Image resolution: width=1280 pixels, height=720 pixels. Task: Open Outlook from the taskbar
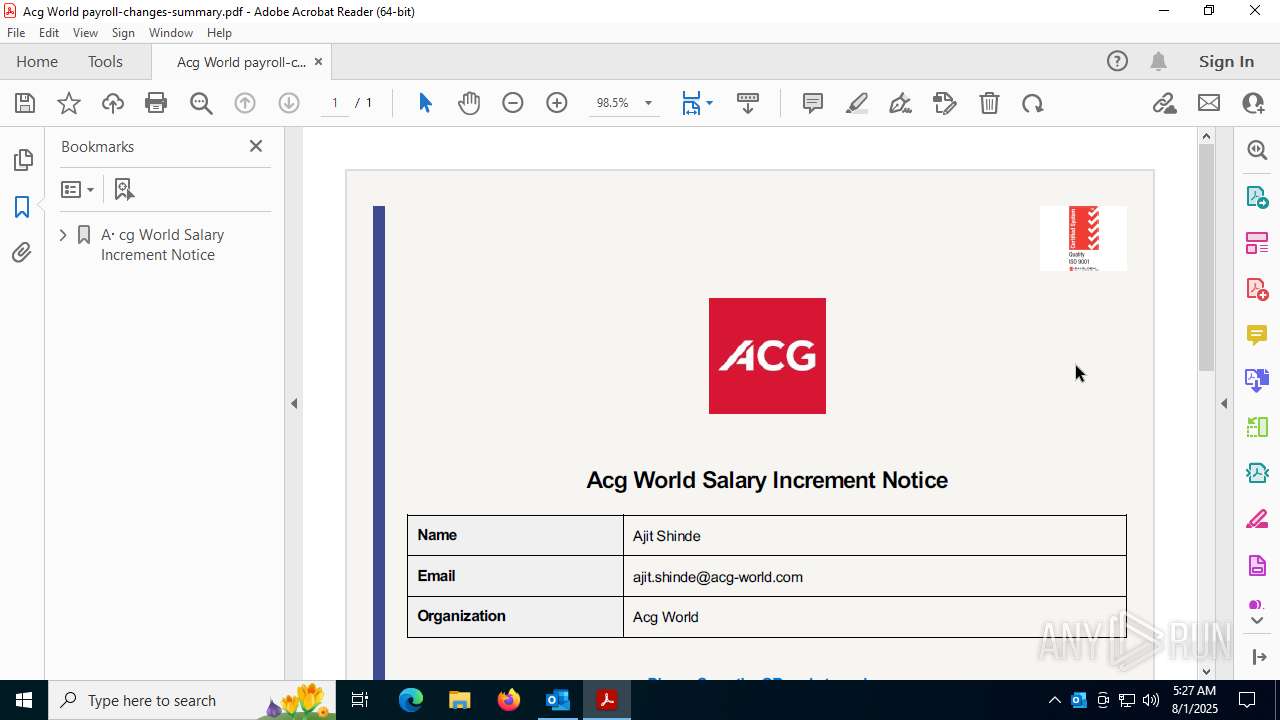coord(557,700)
